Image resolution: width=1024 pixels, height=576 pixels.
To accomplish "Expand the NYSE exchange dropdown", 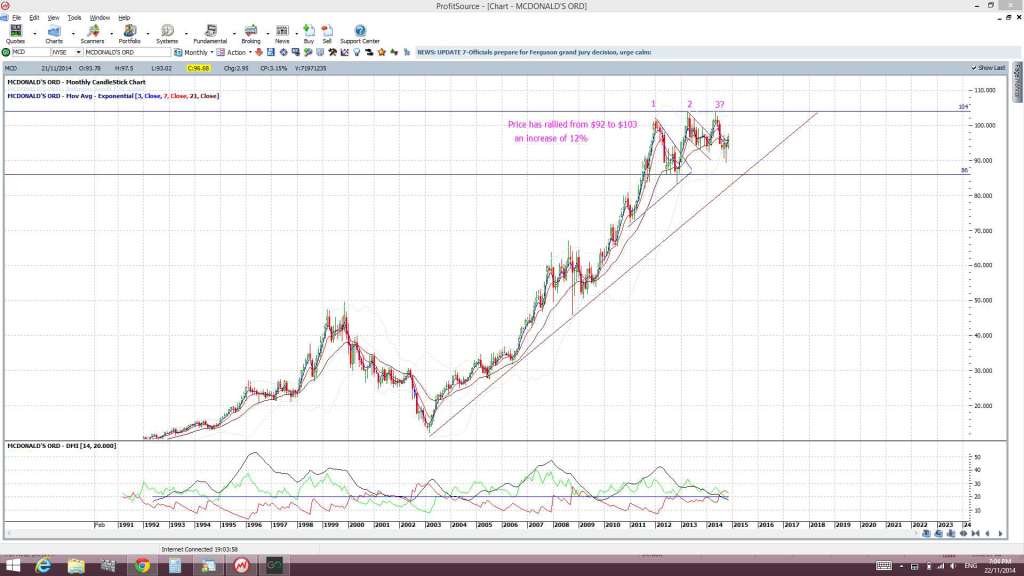I will [x=78, y=52].
